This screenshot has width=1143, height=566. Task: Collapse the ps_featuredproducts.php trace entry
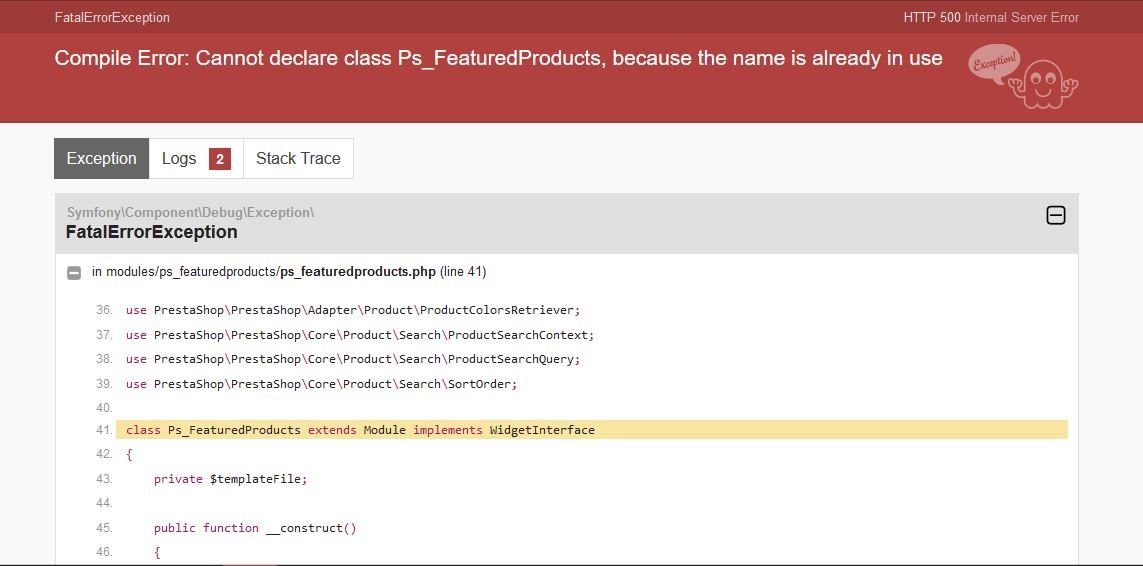[74, 273]
